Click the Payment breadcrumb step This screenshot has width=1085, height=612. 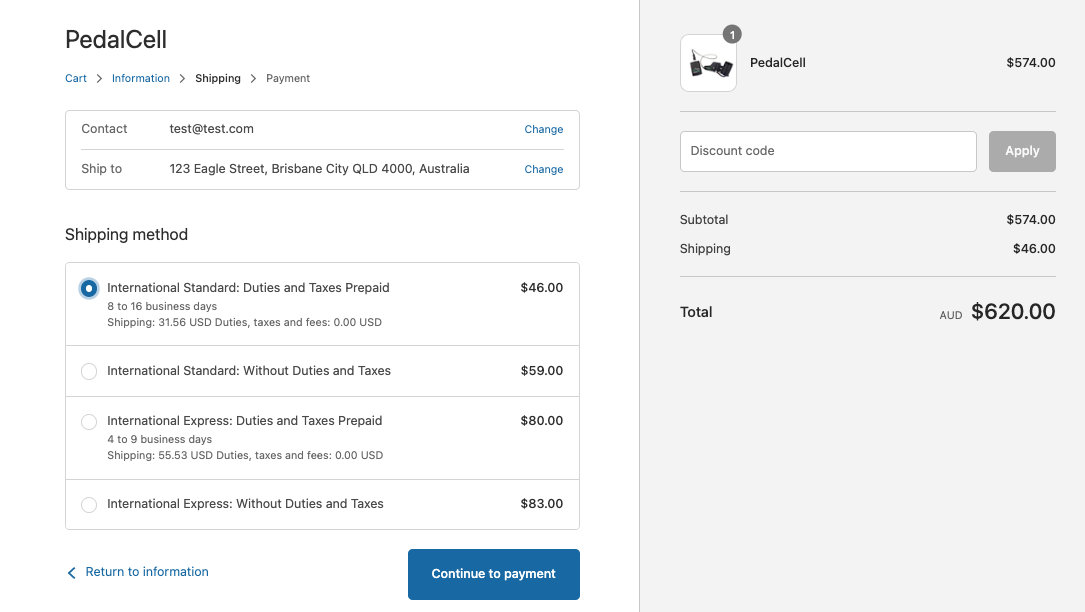click(x=288, y=78)
